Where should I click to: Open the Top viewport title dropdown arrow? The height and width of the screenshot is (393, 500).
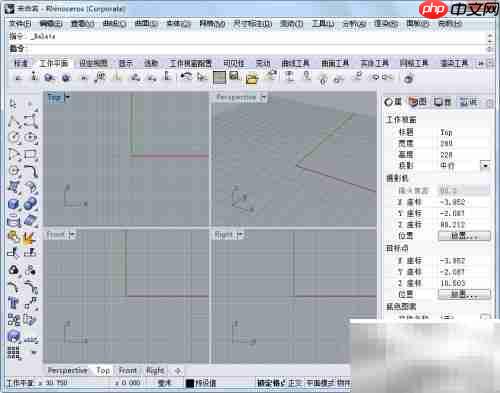[67, 98]
